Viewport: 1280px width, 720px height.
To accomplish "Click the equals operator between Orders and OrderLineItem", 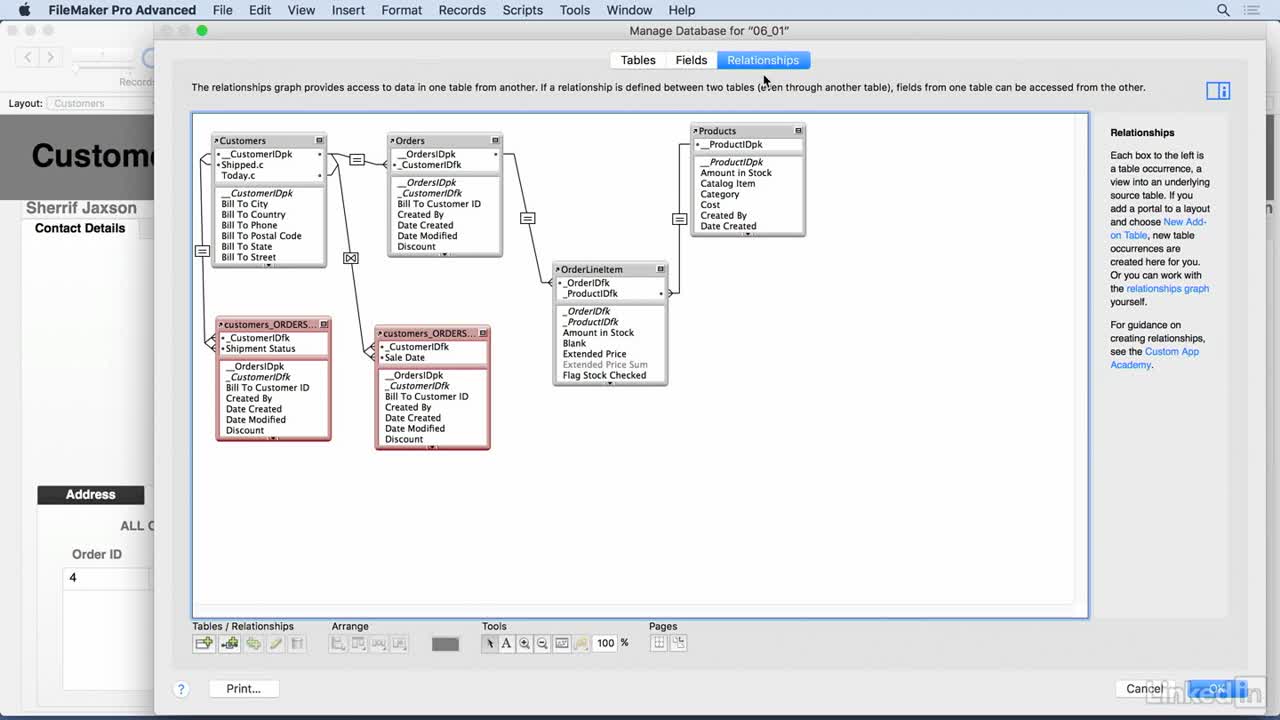I will [x=528, y=218].
